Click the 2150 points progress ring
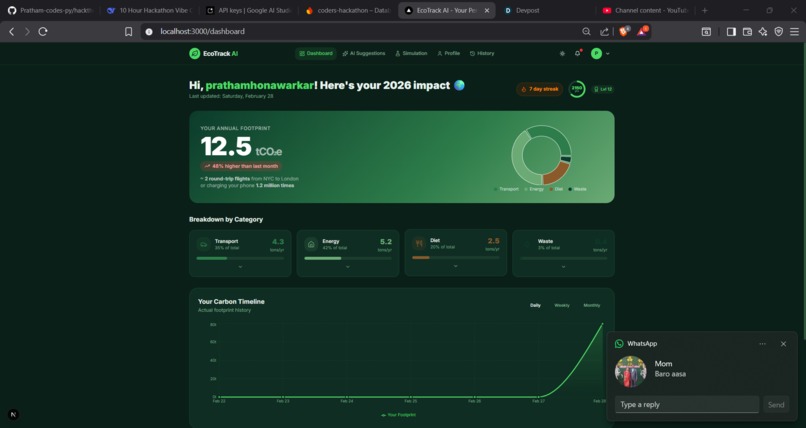Image resolution: width=806 pixels, height=428 pixels. (x=577, y=89)
